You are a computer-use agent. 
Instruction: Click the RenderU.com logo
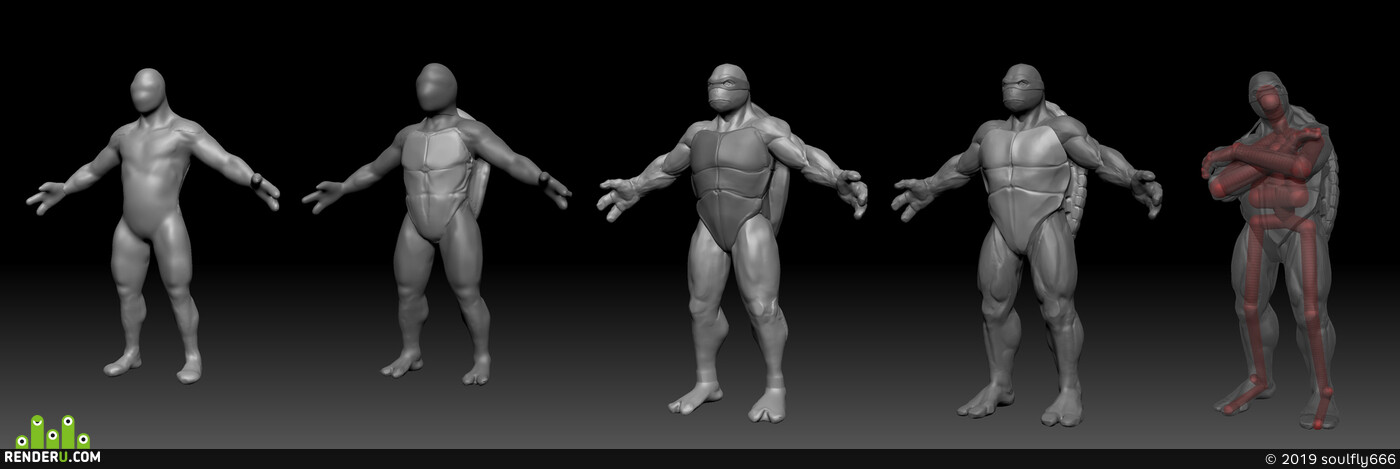tap(53, 440)
